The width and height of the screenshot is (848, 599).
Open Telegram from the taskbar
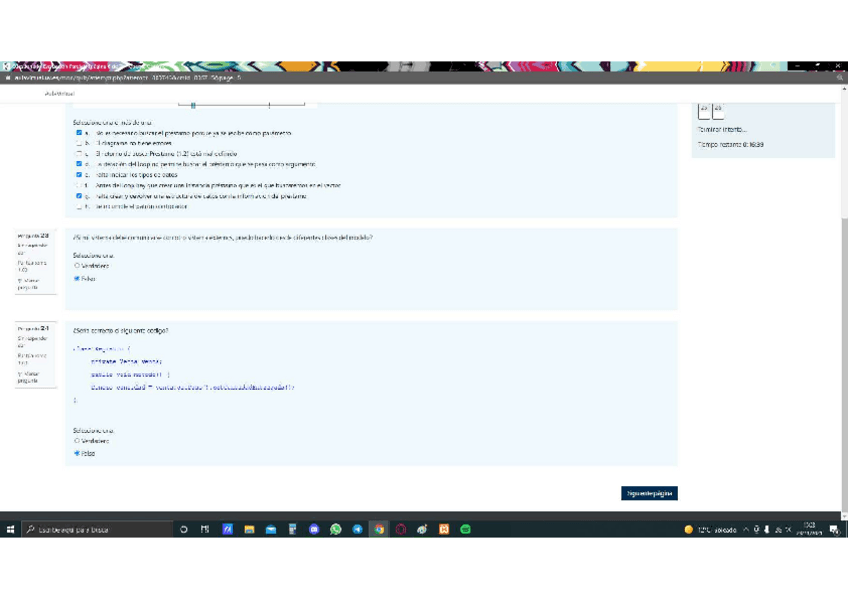coord(357,529)
